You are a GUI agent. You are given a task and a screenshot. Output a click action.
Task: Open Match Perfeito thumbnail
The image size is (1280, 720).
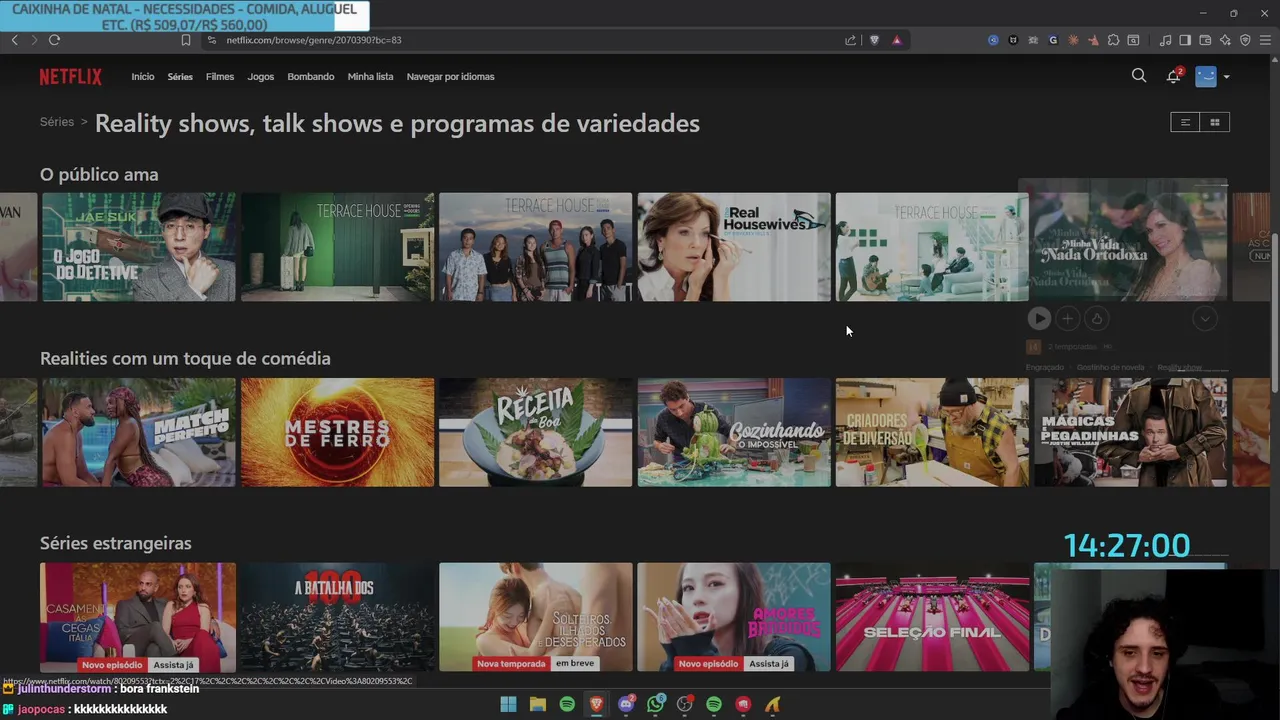tap(139, 432)
